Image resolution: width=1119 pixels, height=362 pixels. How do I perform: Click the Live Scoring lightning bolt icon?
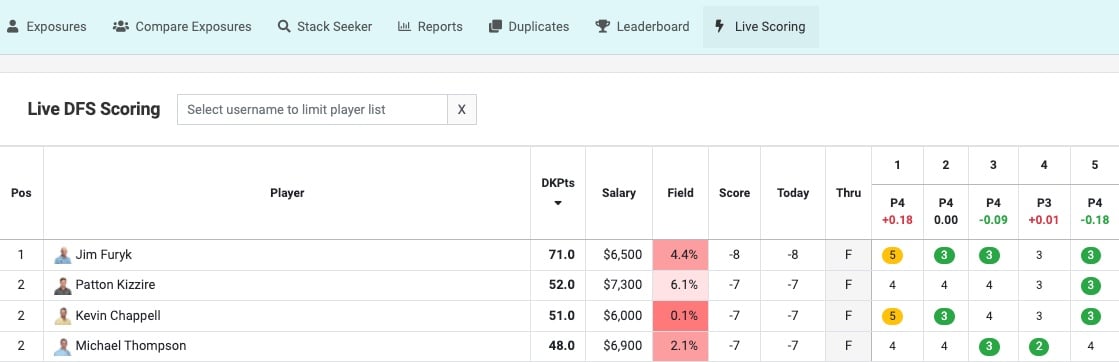pyautogui.click(x=719, y=26)
